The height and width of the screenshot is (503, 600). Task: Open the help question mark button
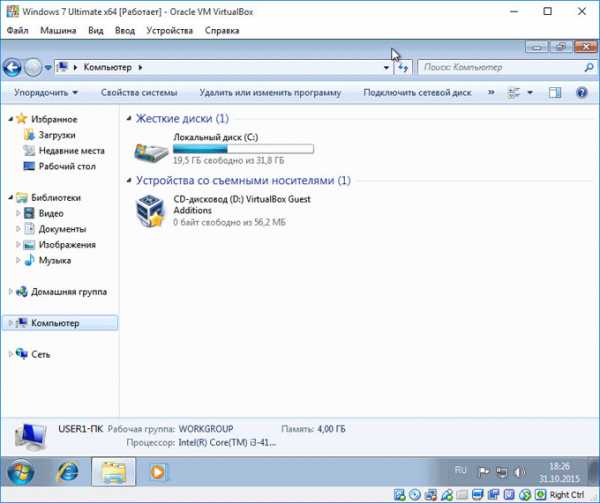[581, 93]
